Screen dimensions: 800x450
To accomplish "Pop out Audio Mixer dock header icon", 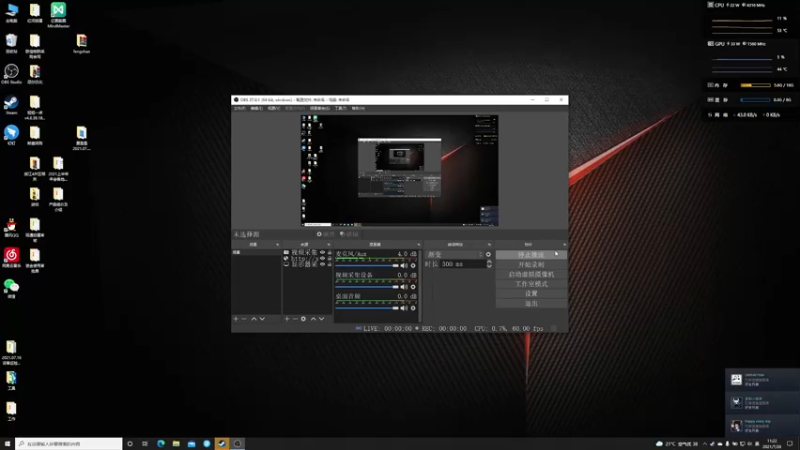I will point(419,244).
